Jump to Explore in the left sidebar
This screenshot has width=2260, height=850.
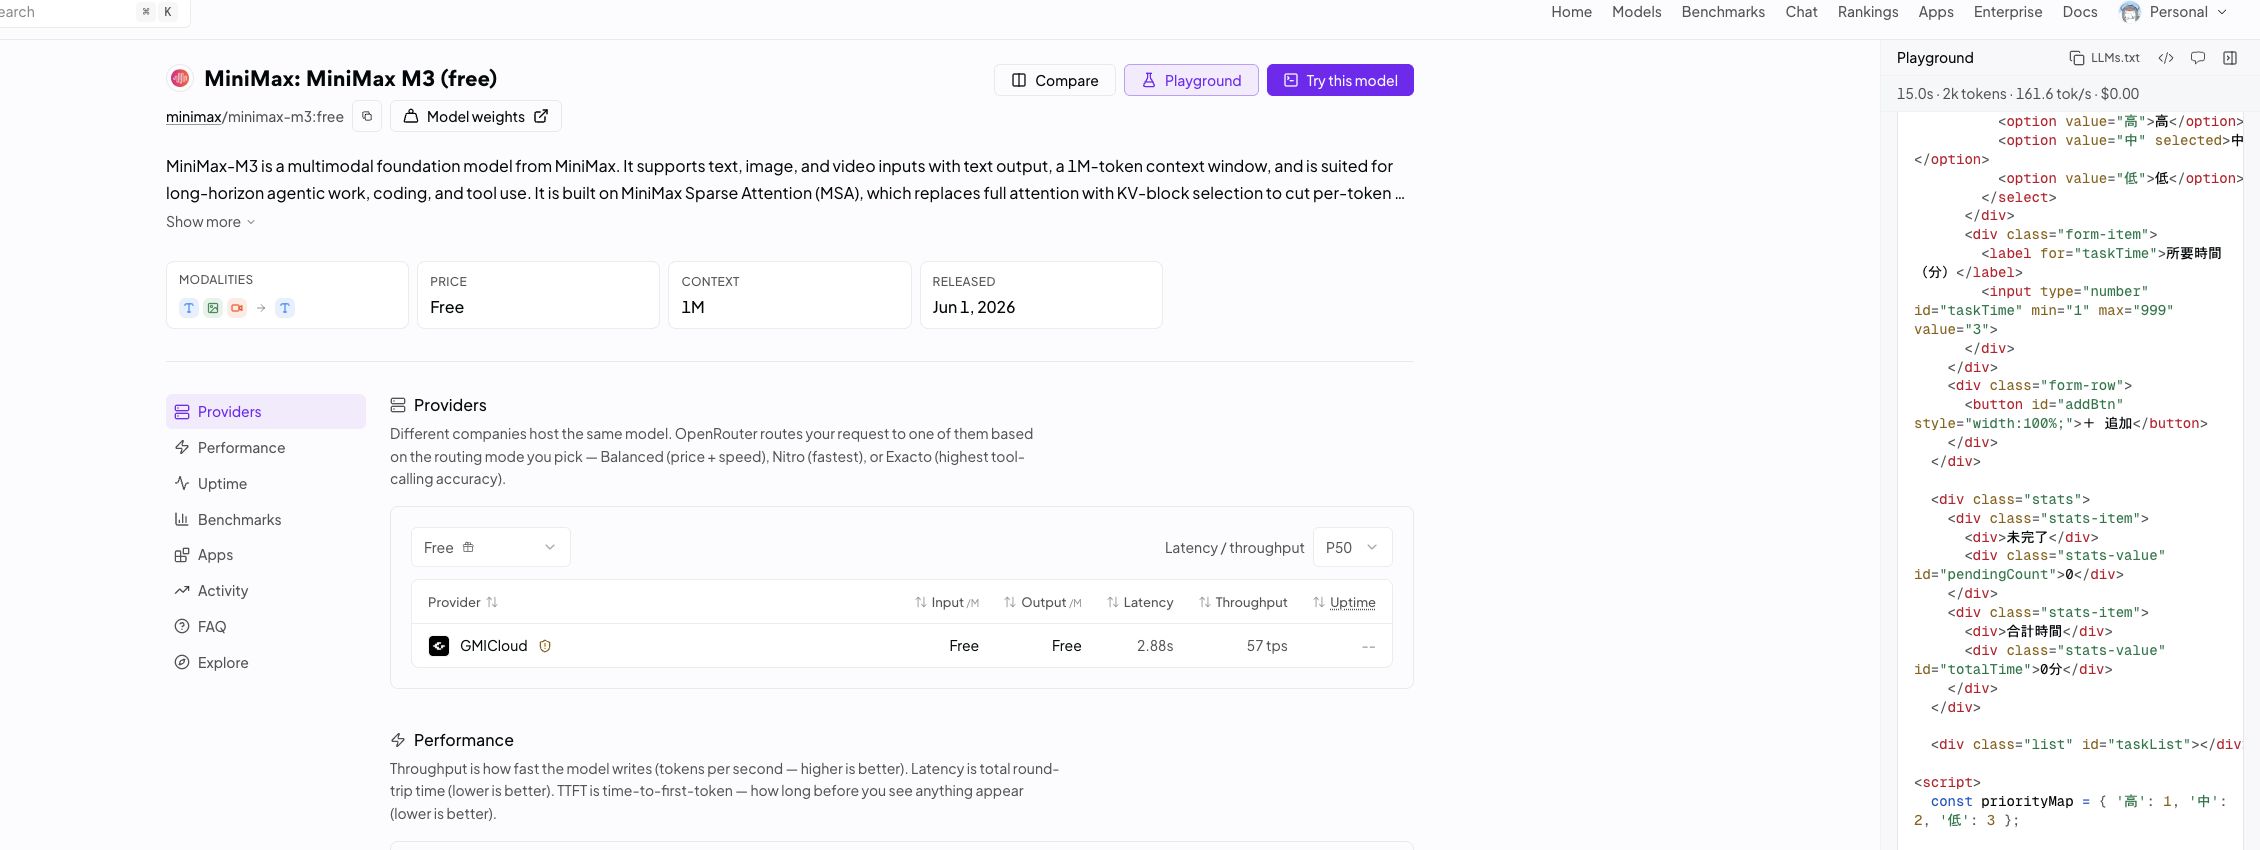click(266, 663)
